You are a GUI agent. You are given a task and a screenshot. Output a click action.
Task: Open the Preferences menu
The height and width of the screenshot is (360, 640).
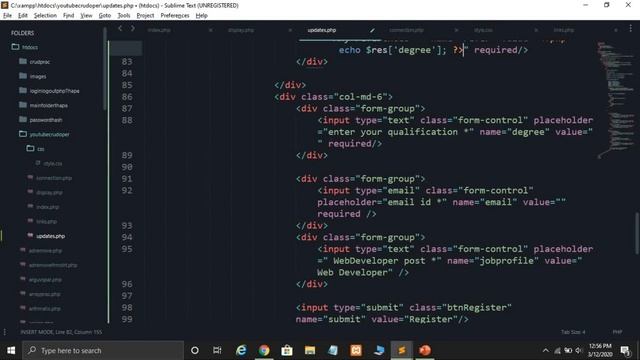click(175, 16)
